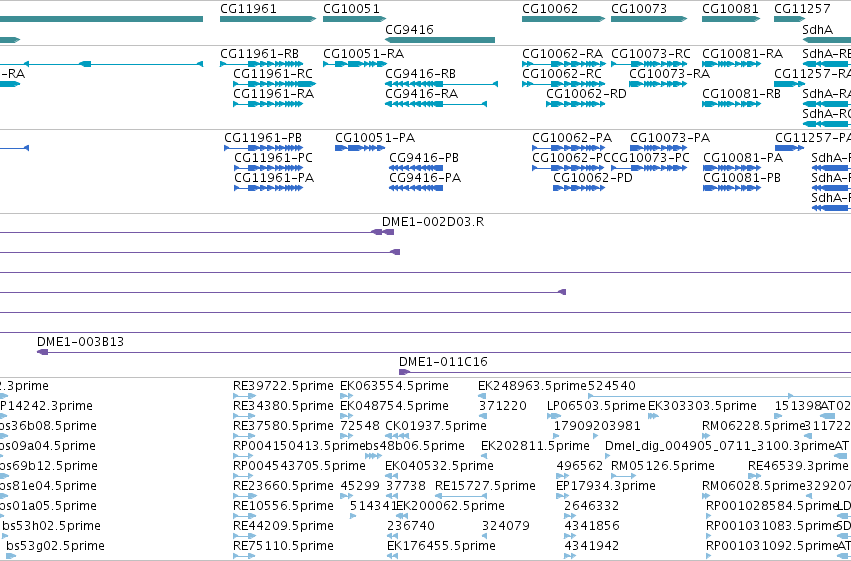Click EST label RE34380.5prime
Viewport: 851px width, 561px height.
point(283,406)
